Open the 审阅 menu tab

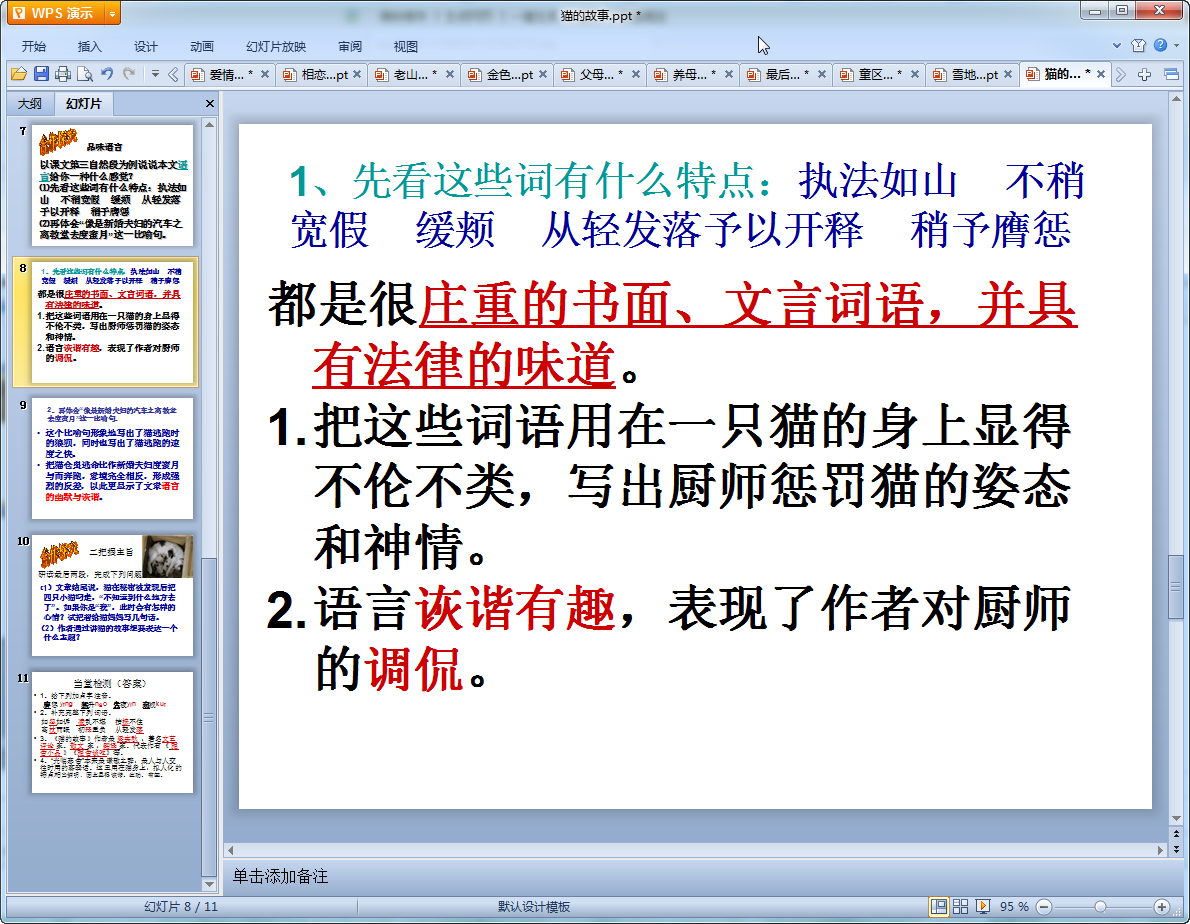click(350, 46)
